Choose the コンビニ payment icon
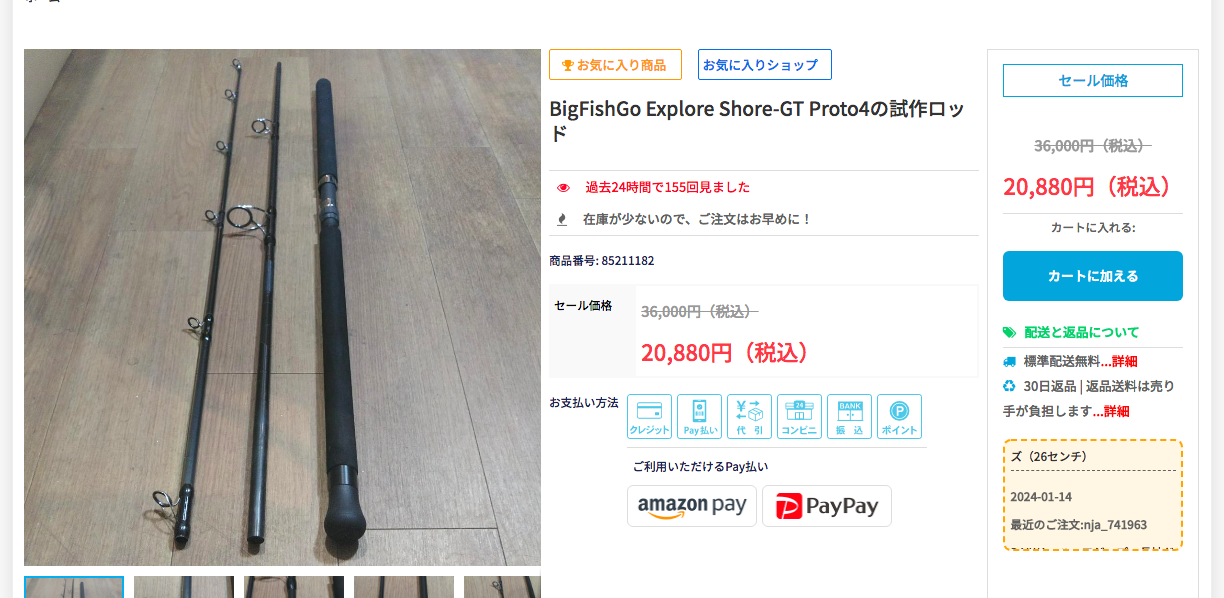 click(799, 416)
